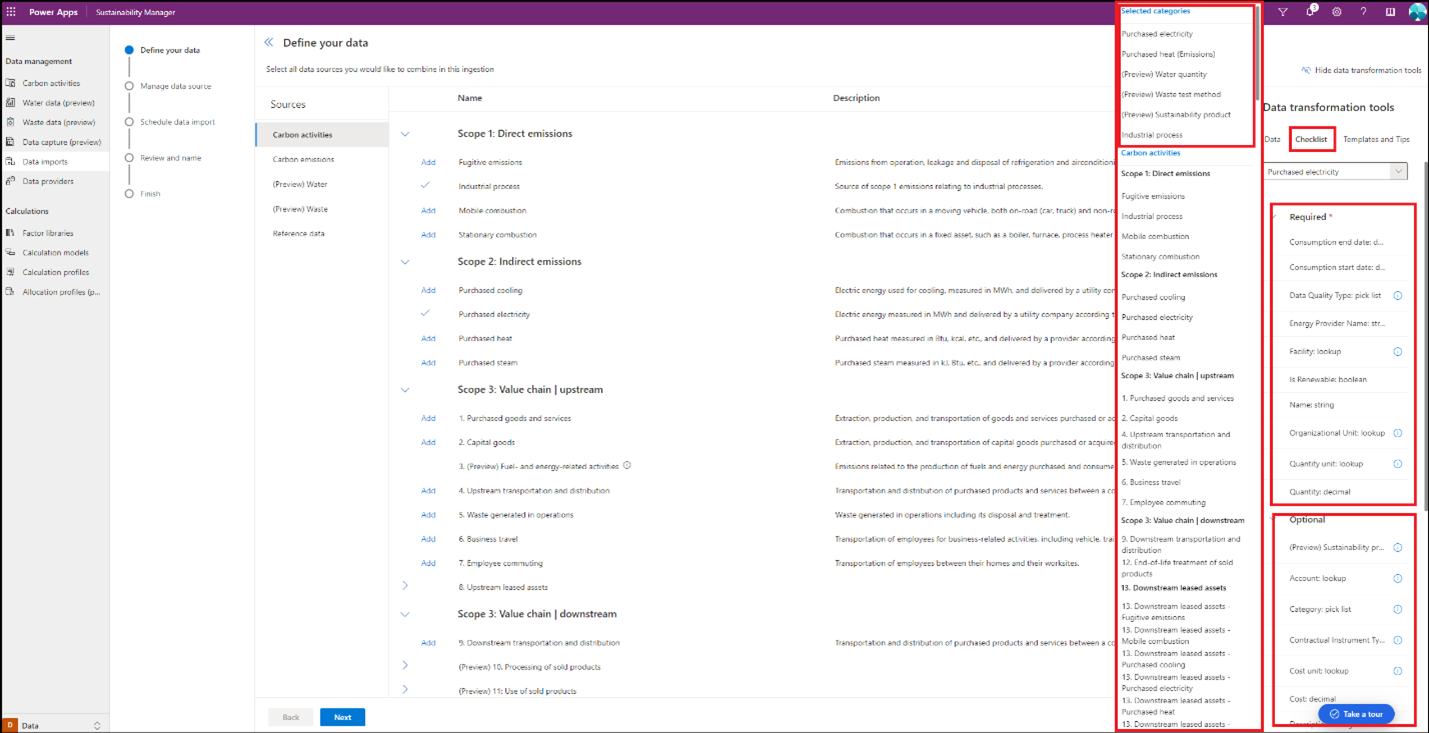The image size is (1429, 733).
Task: Collapse the Scope 1: Direct emissions group
Action: tap(405, 134)
